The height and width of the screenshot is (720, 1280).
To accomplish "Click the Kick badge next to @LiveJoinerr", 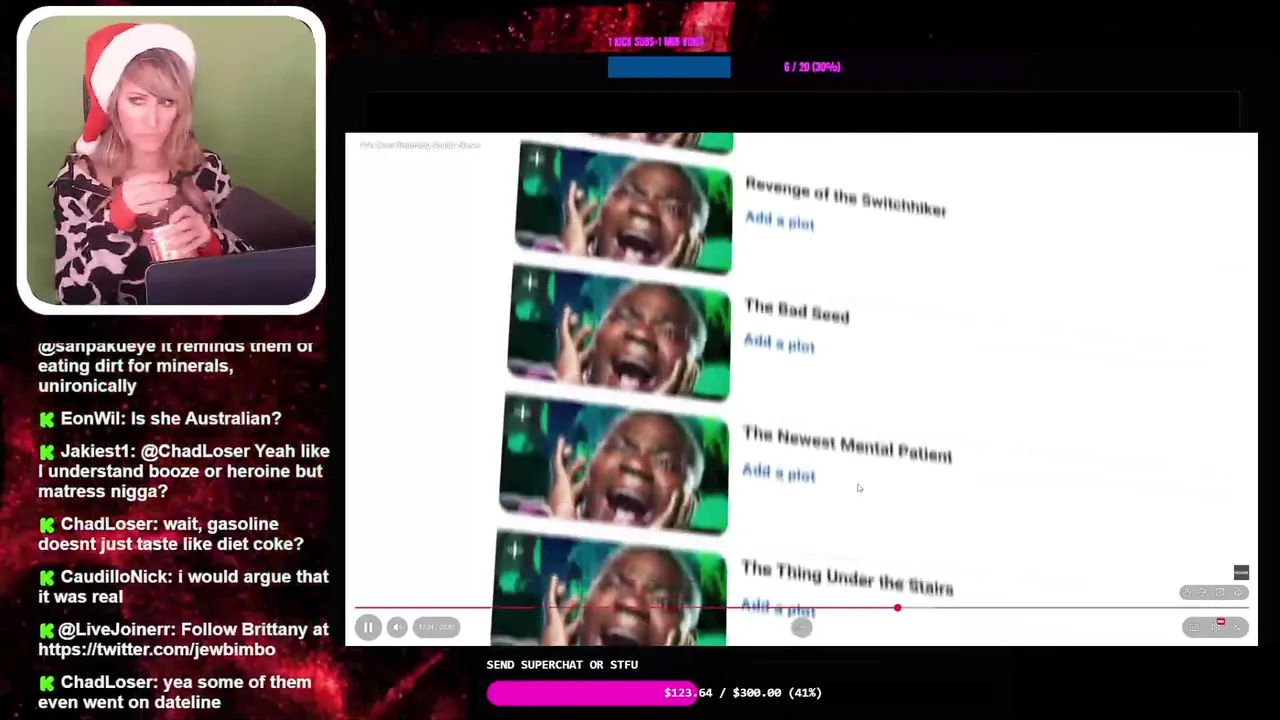I will [46, 630].
